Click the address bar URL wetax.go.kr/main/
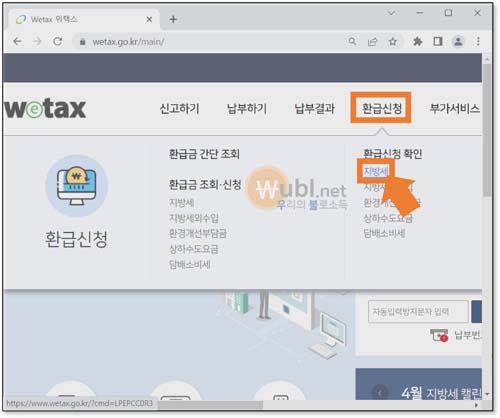500x418 pixels. point(128,42)
